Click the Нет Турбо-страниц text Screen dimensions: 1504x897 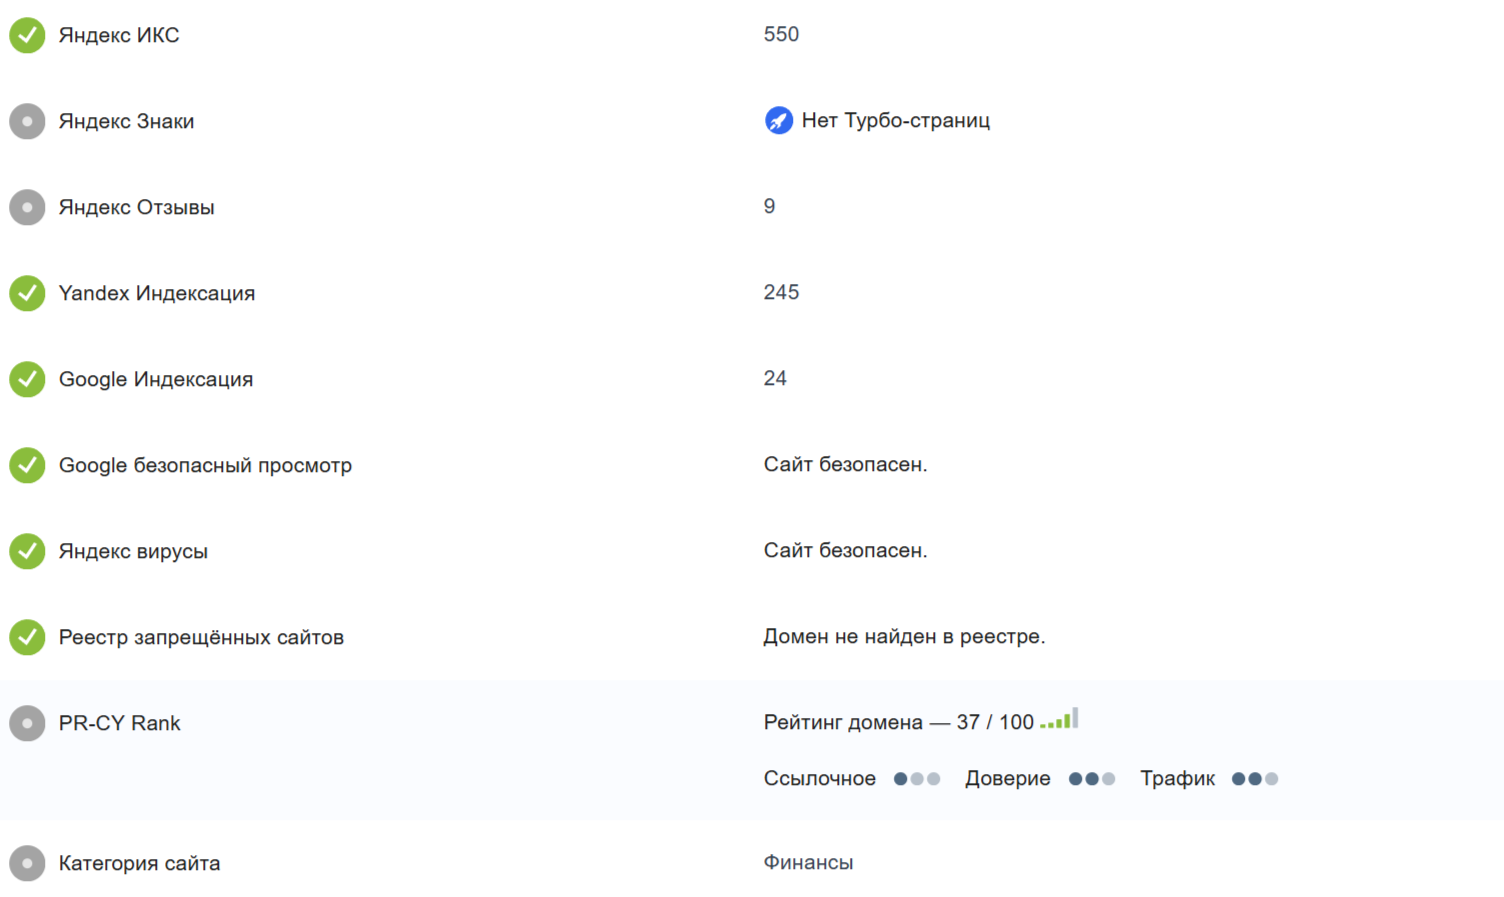point(895,120)
